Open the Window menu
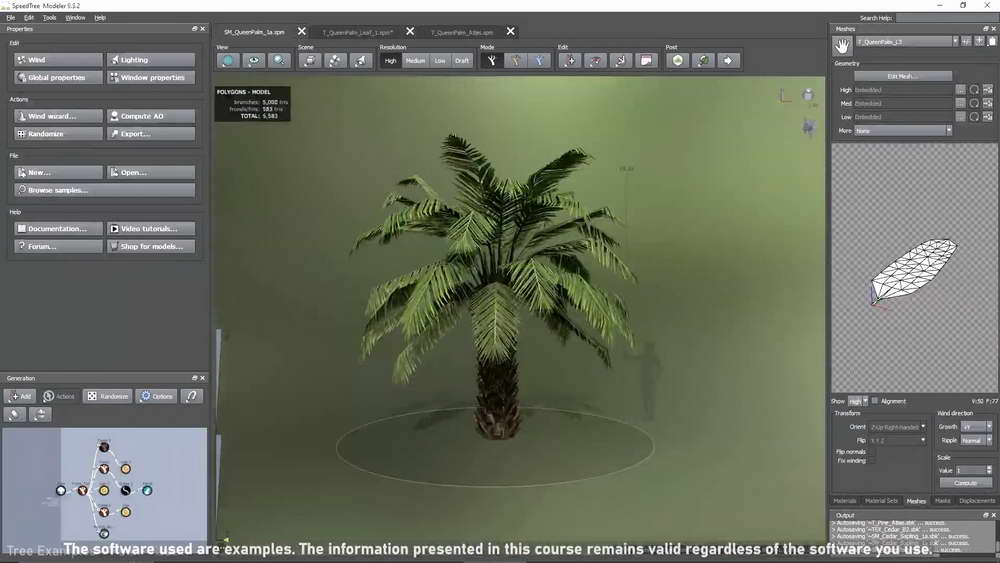The width and height of the screenshot is (1000, 563). (x=75, y=18)
